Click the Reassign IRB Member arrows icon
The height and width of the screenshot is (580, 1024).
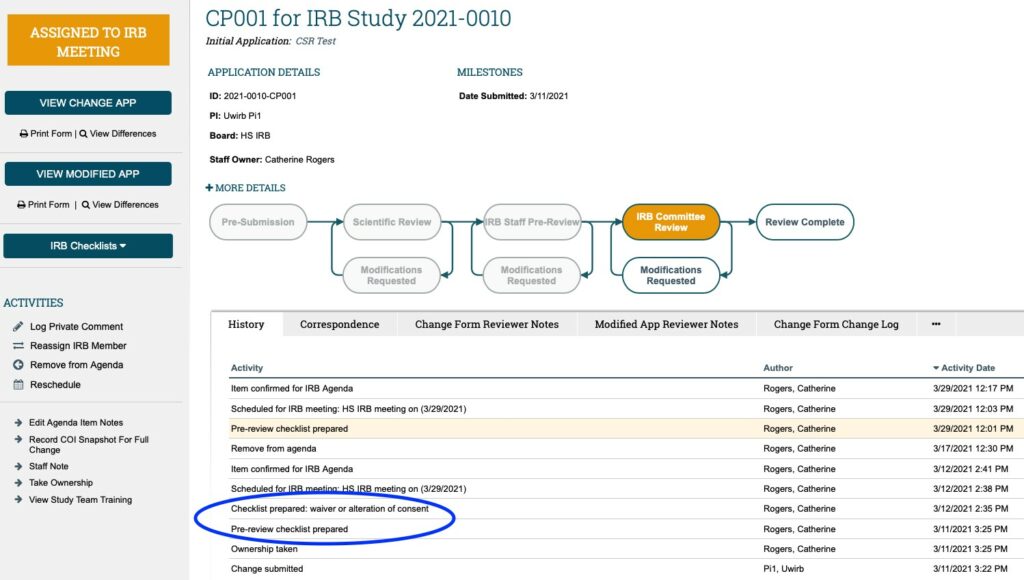(x=18, y=346)
